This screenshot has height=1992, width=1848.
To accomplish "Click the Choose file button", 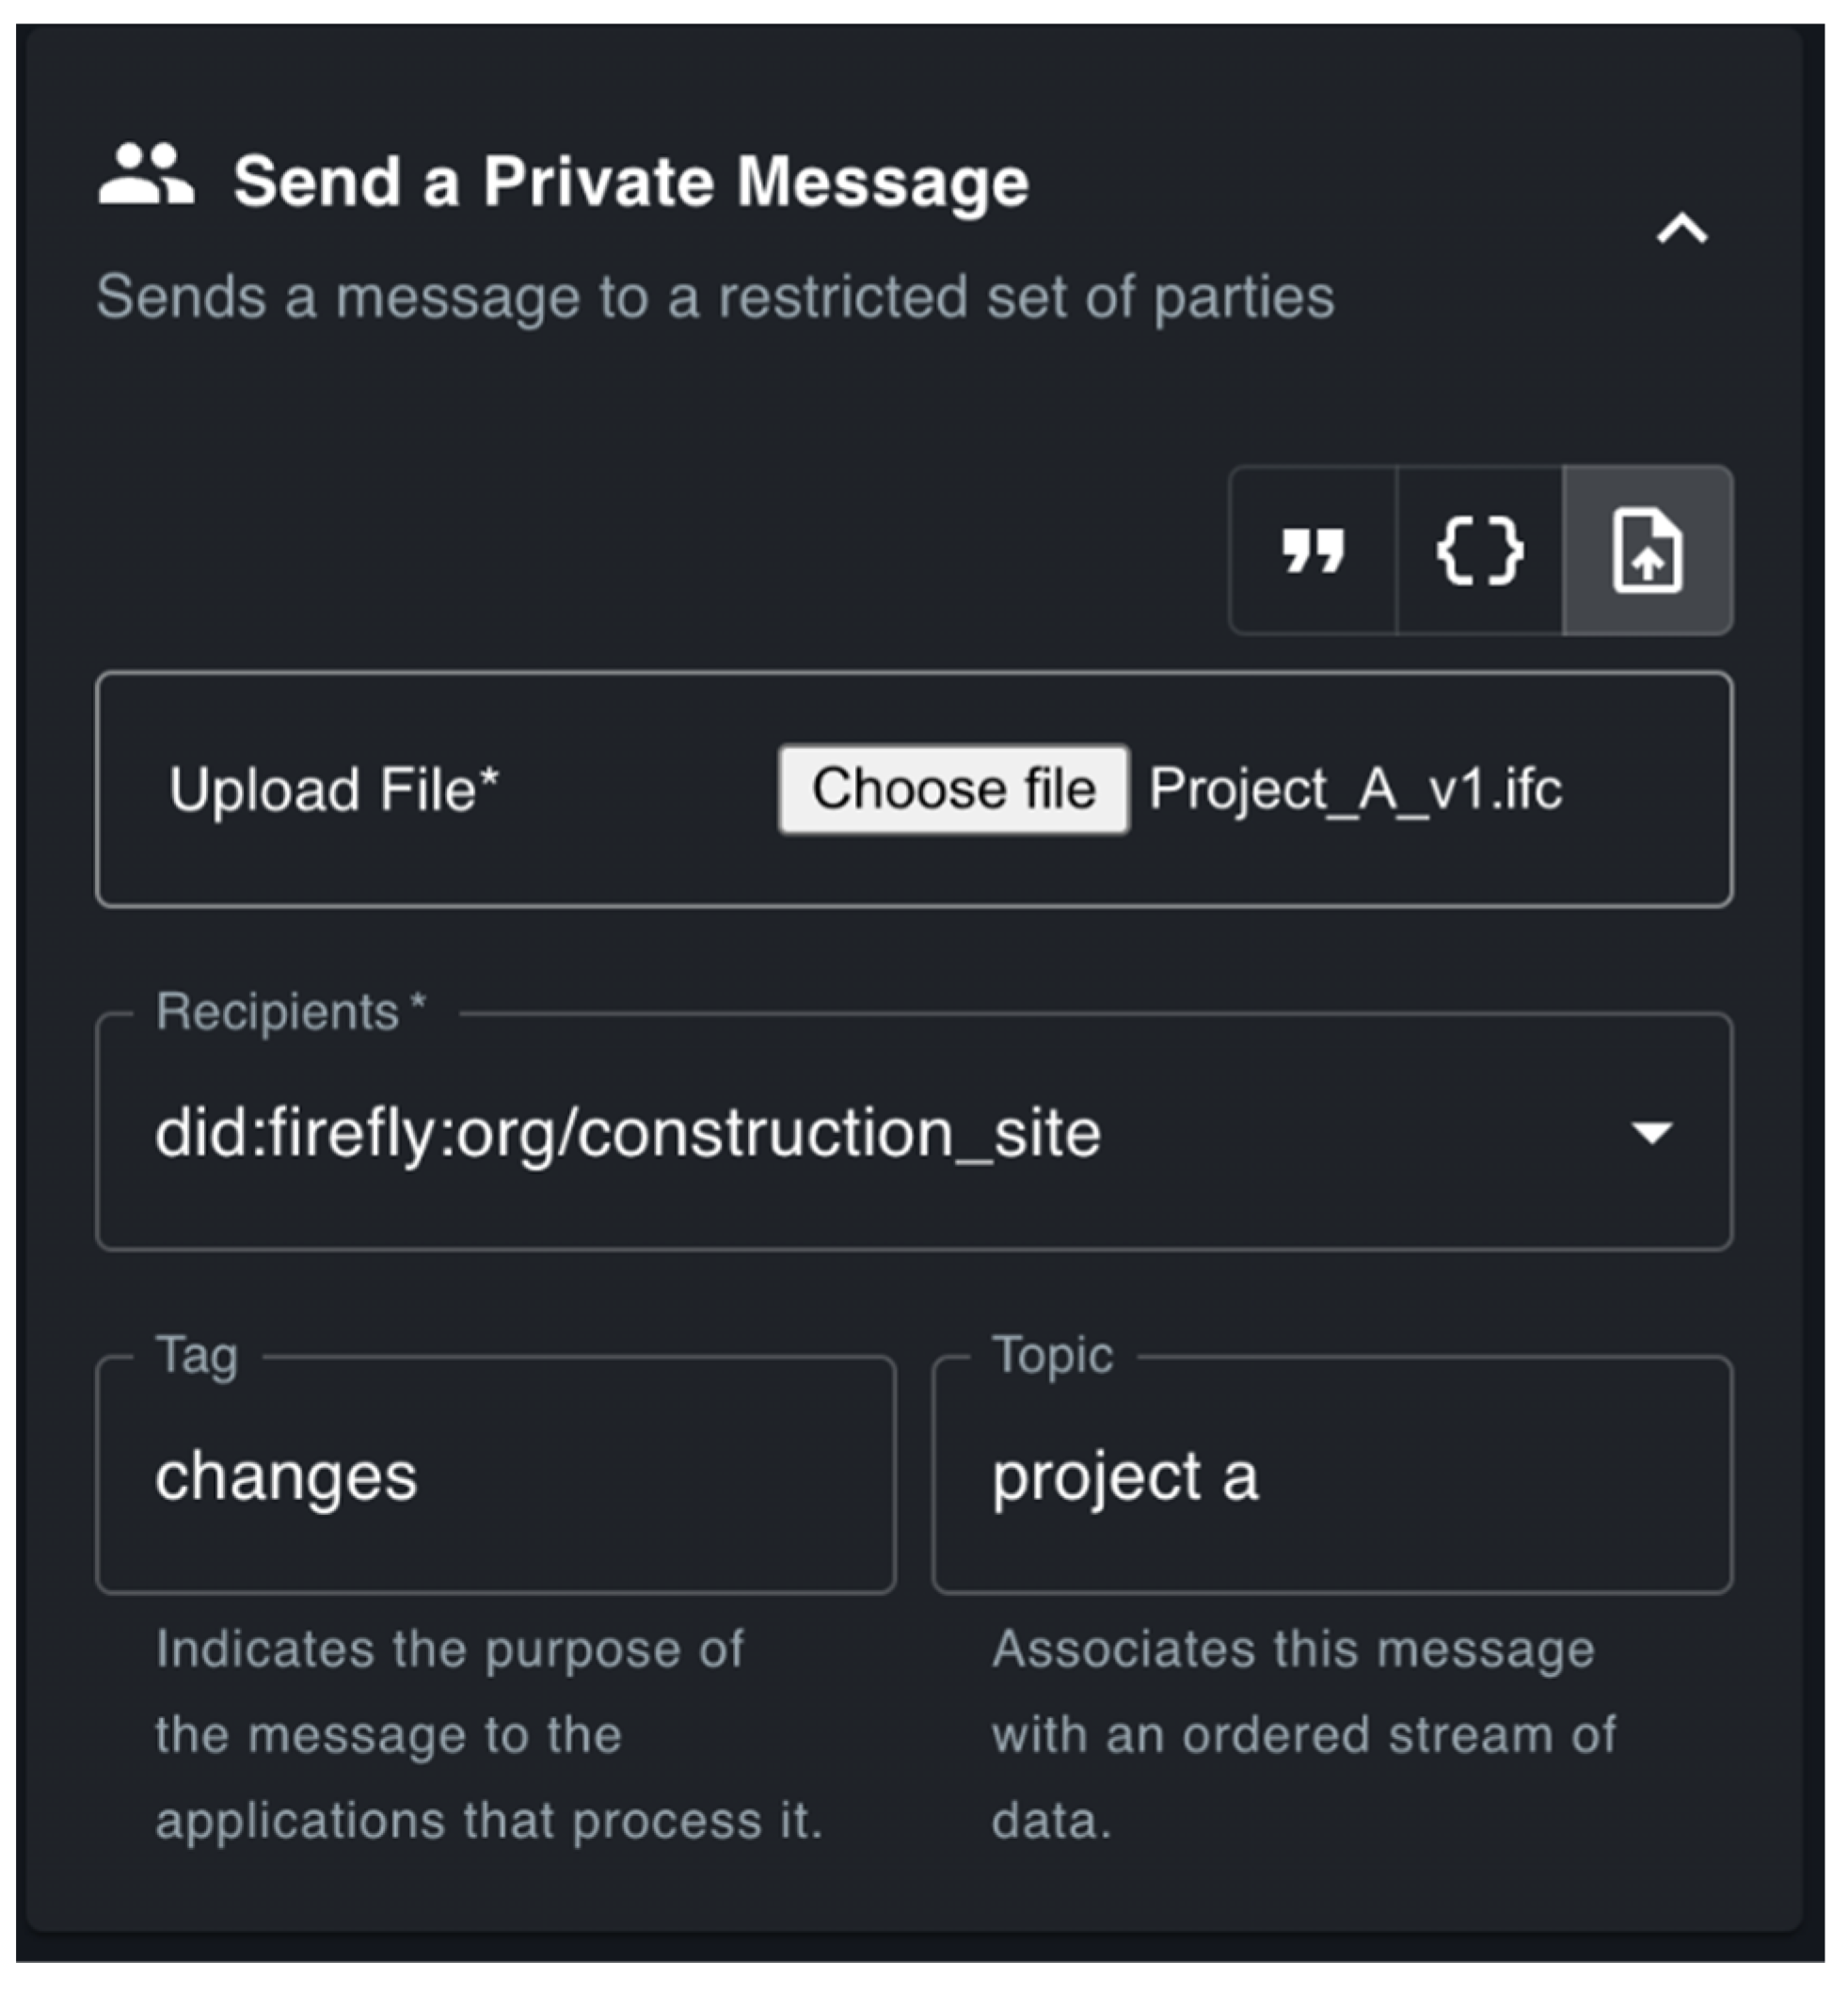I will pyautogui.click(x=954, y=789).
